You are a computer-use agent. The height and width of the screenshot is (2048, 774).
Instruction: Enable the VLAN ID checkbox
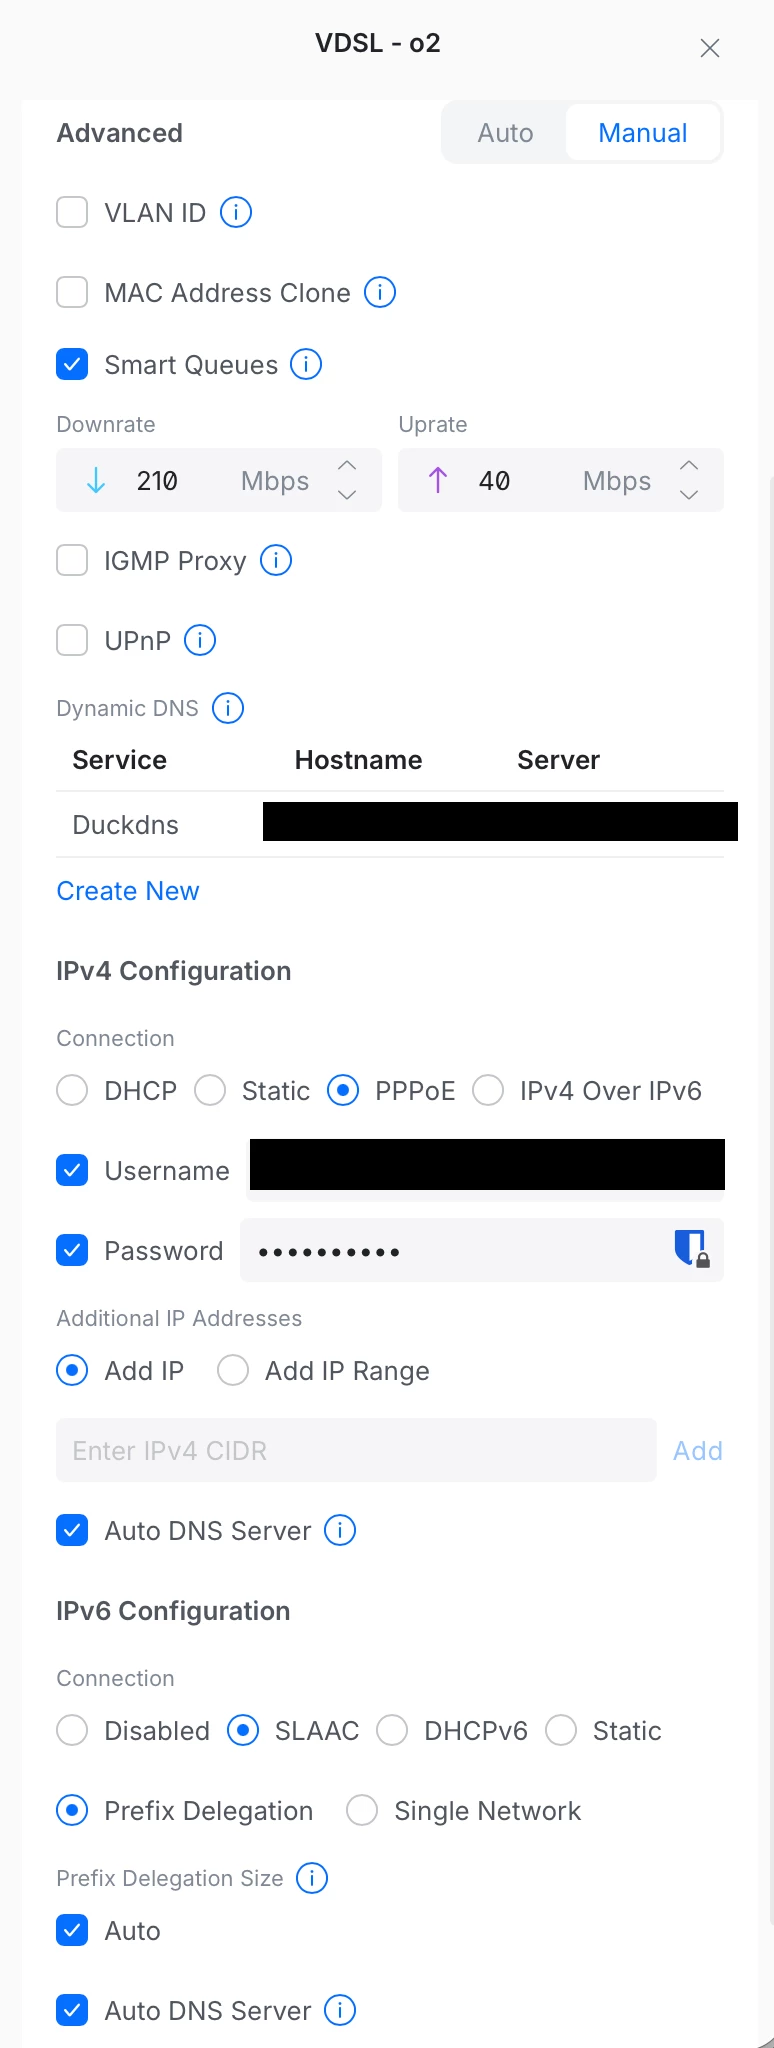point(72,212)
